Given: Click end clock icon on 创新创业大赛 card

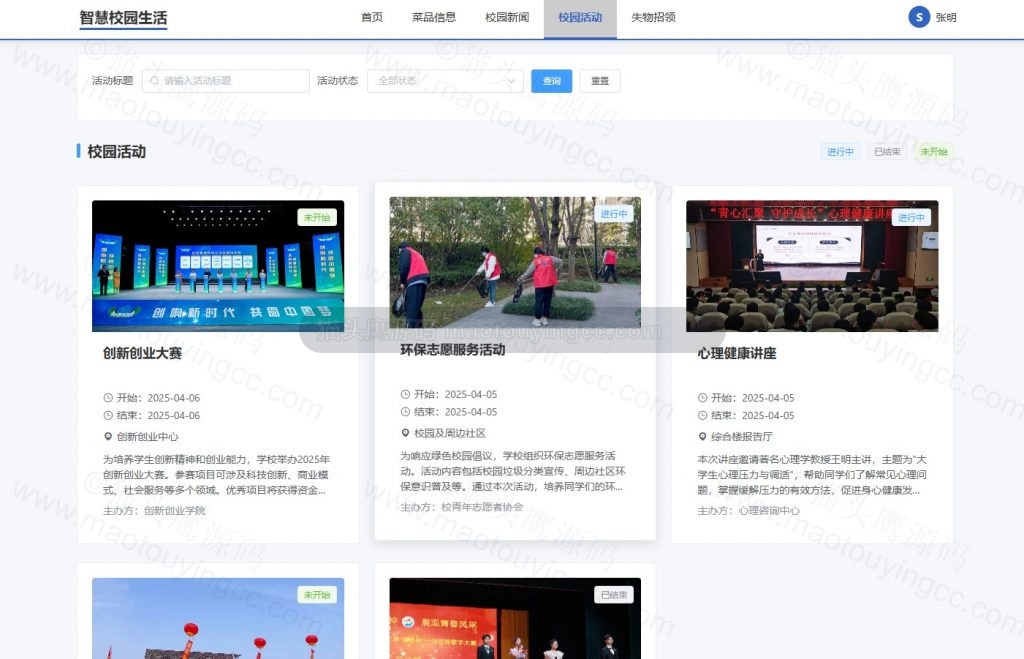Looking at the screenshot, I should pyautogui.click(x=108, y=415).
